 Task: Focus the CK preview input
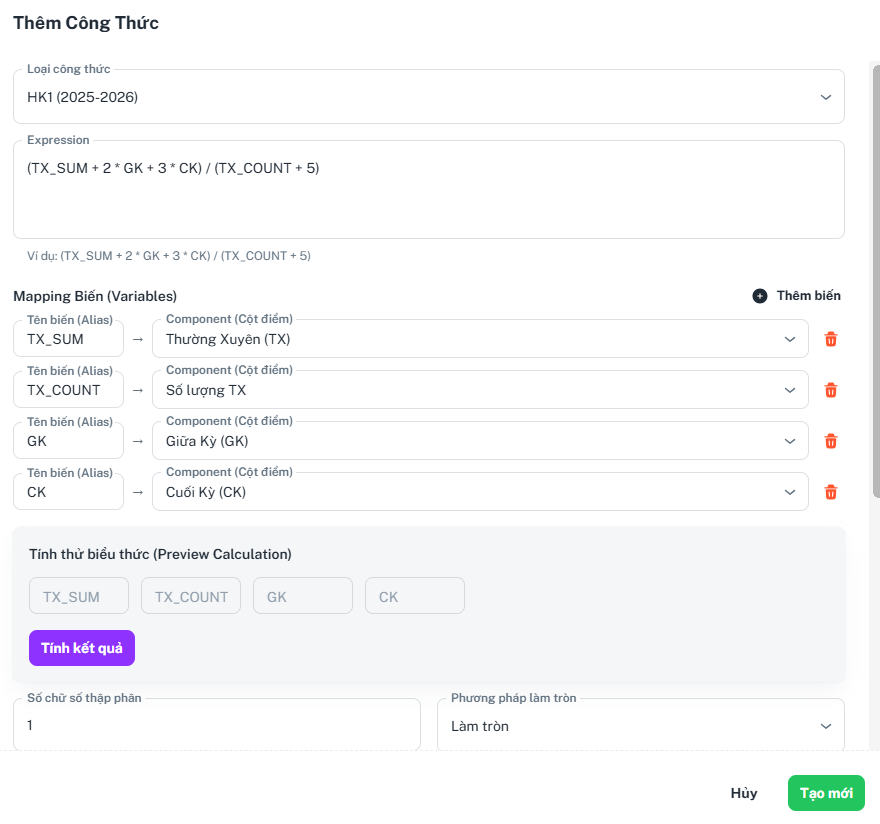pos(415,596)
